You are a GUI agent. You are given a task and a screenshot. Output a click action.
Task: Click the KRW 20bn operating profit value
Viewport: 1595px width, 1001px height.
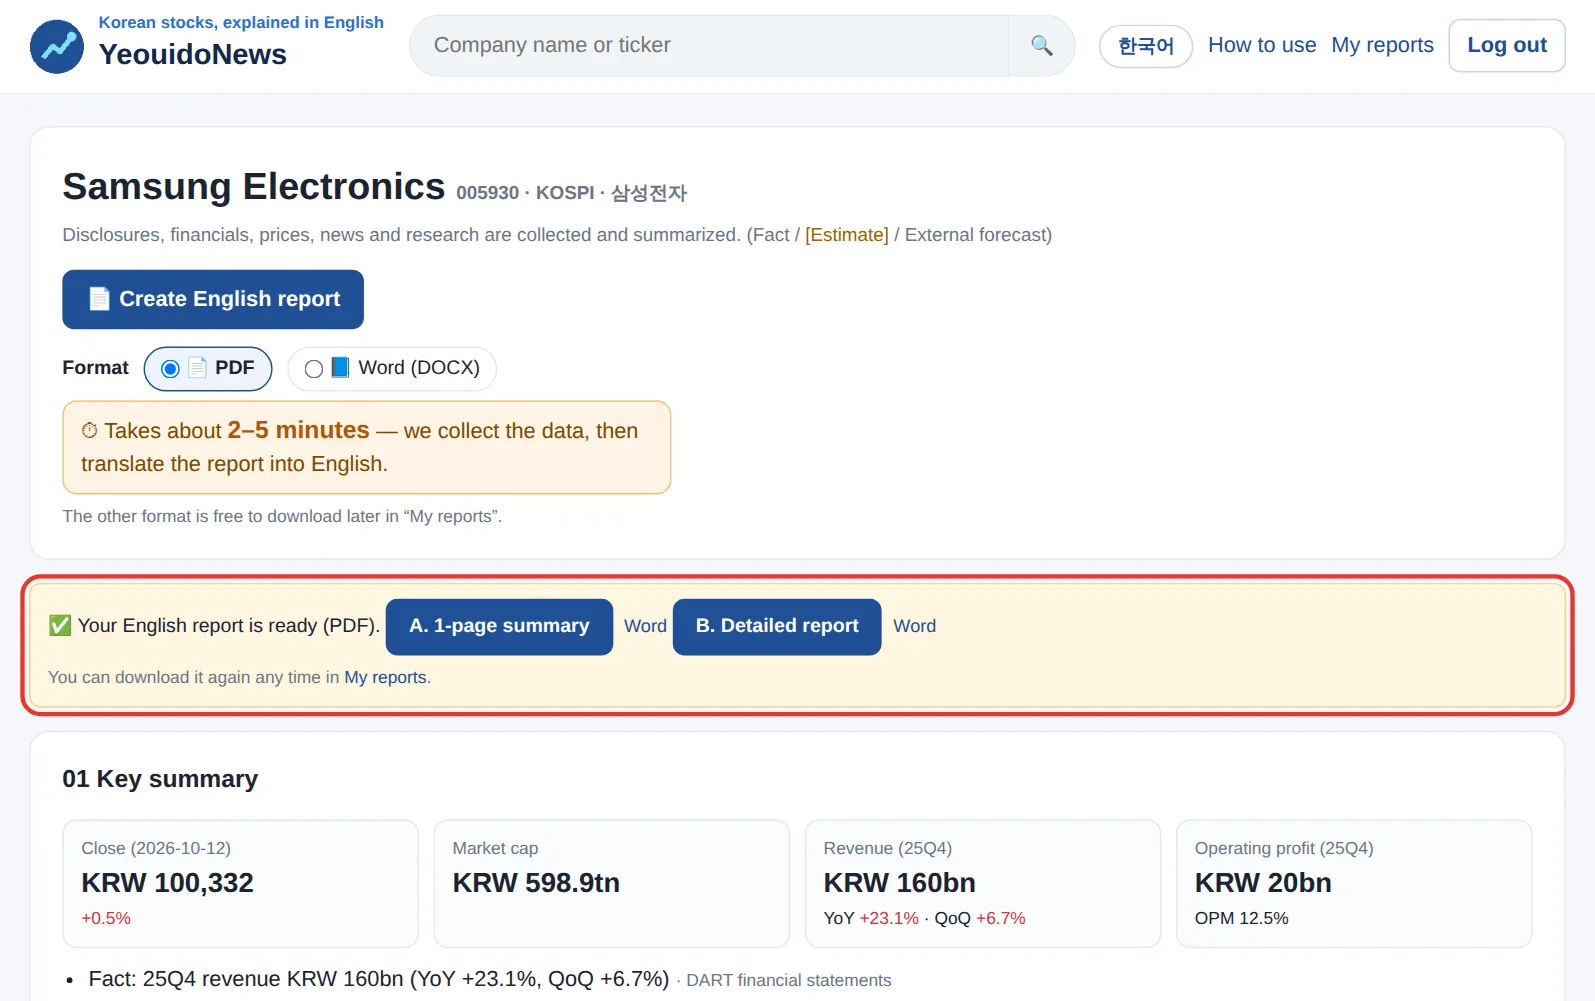click(1263, 883)
